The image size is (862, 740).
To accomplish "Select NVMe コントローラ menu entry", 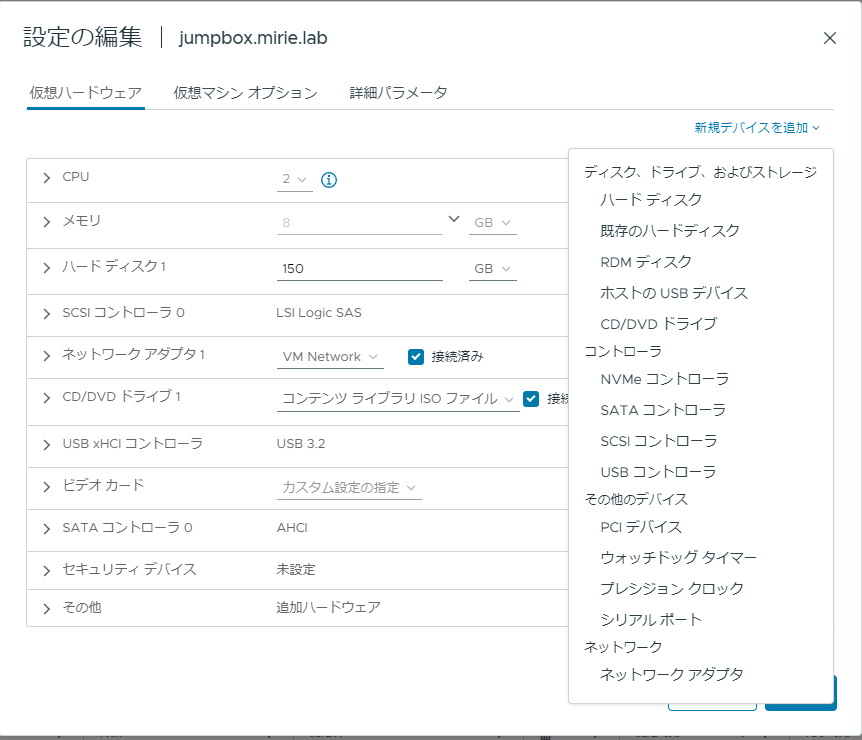I will (x=665, y=379).
